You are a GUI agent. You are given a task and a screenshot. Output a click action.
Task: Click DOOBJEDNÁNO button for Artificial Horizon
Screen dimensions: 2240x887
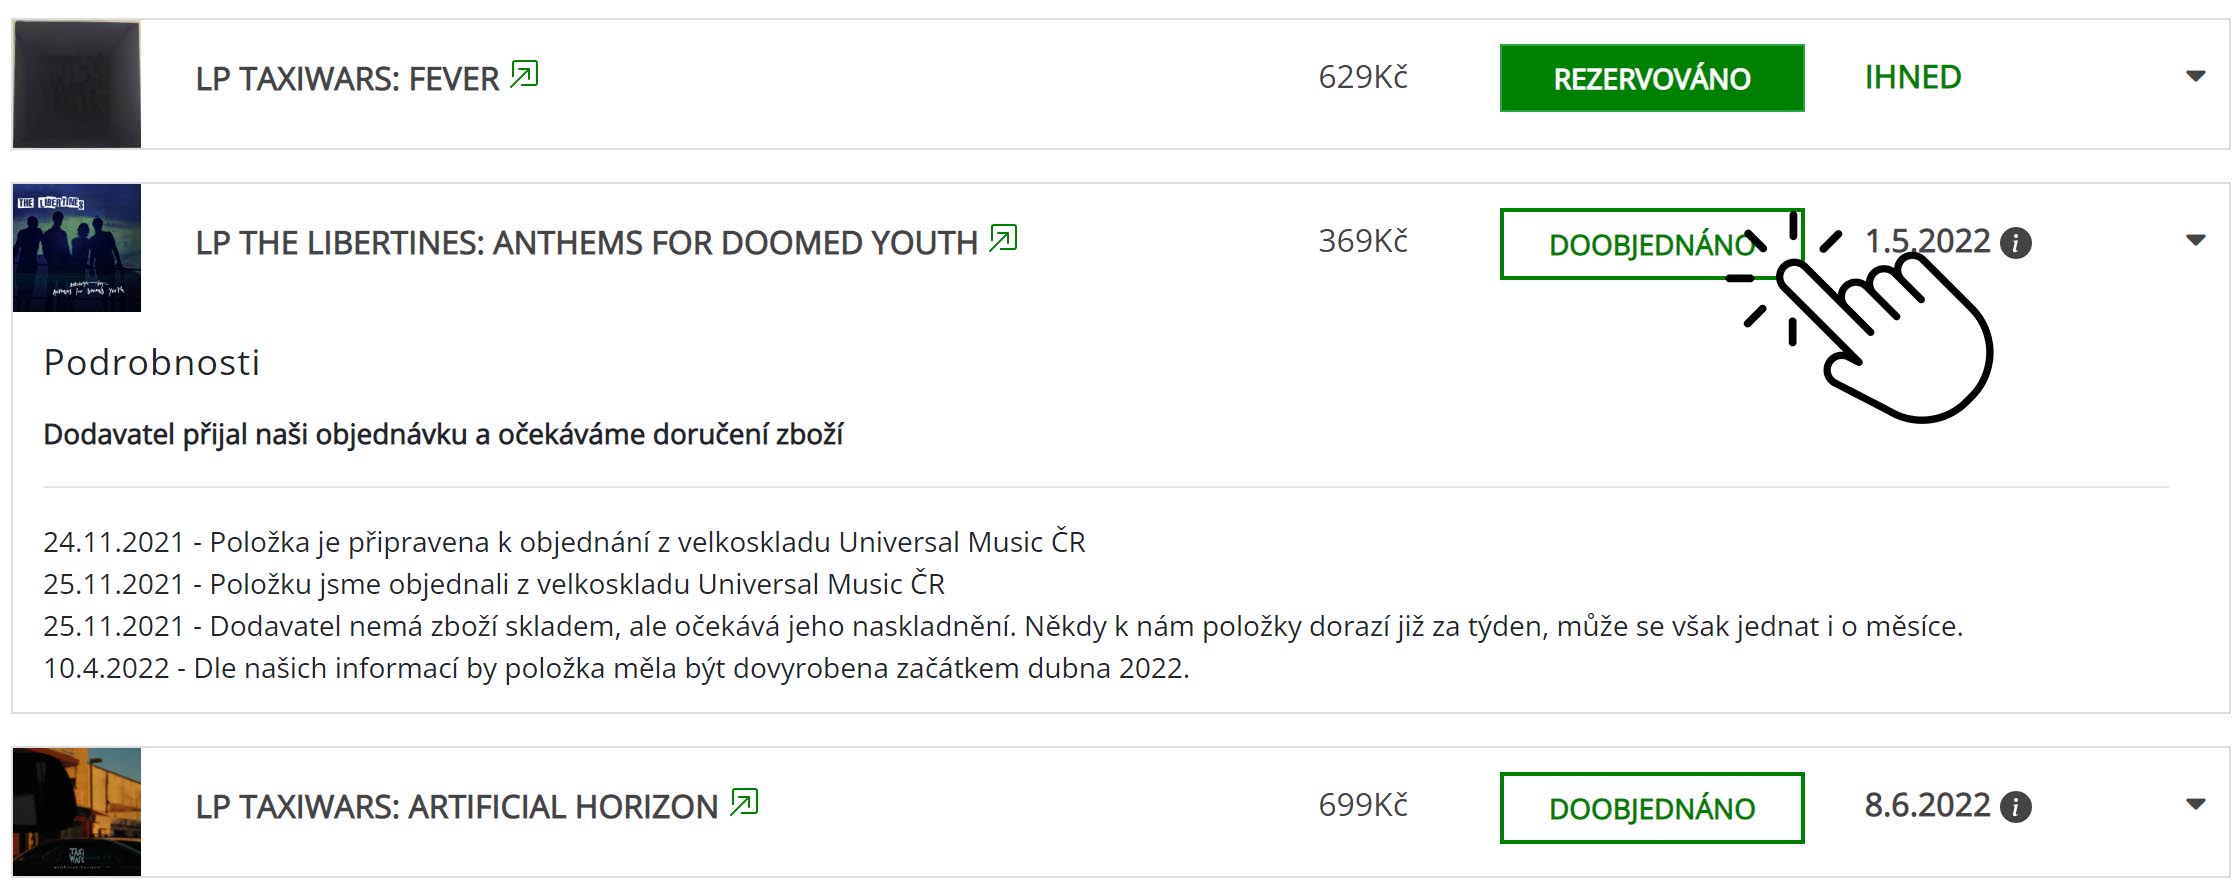click(x=1651, y=808)
